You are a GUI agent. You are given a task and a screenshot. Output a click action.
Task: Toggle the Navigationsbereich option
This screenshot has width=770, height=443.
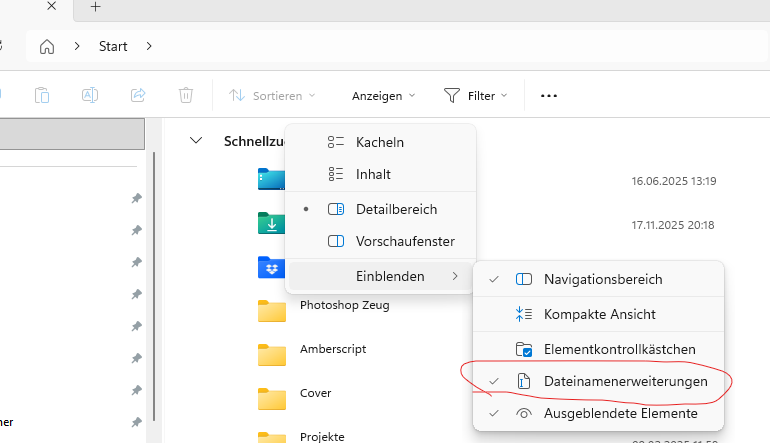click(x=602, y=279)
